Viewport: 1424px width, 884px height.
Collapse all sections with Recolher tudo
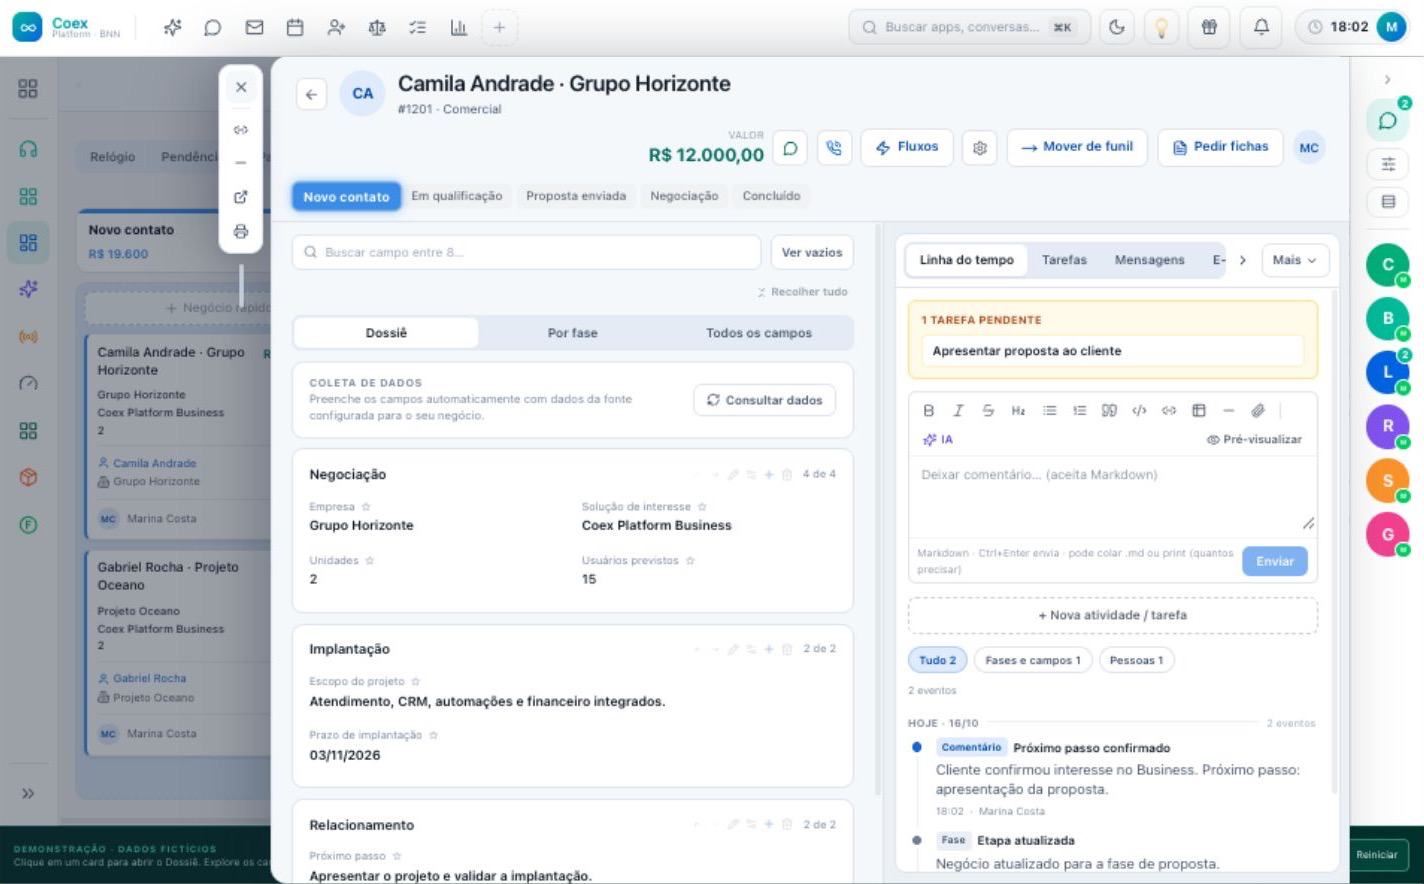click(x=802, y=292)
